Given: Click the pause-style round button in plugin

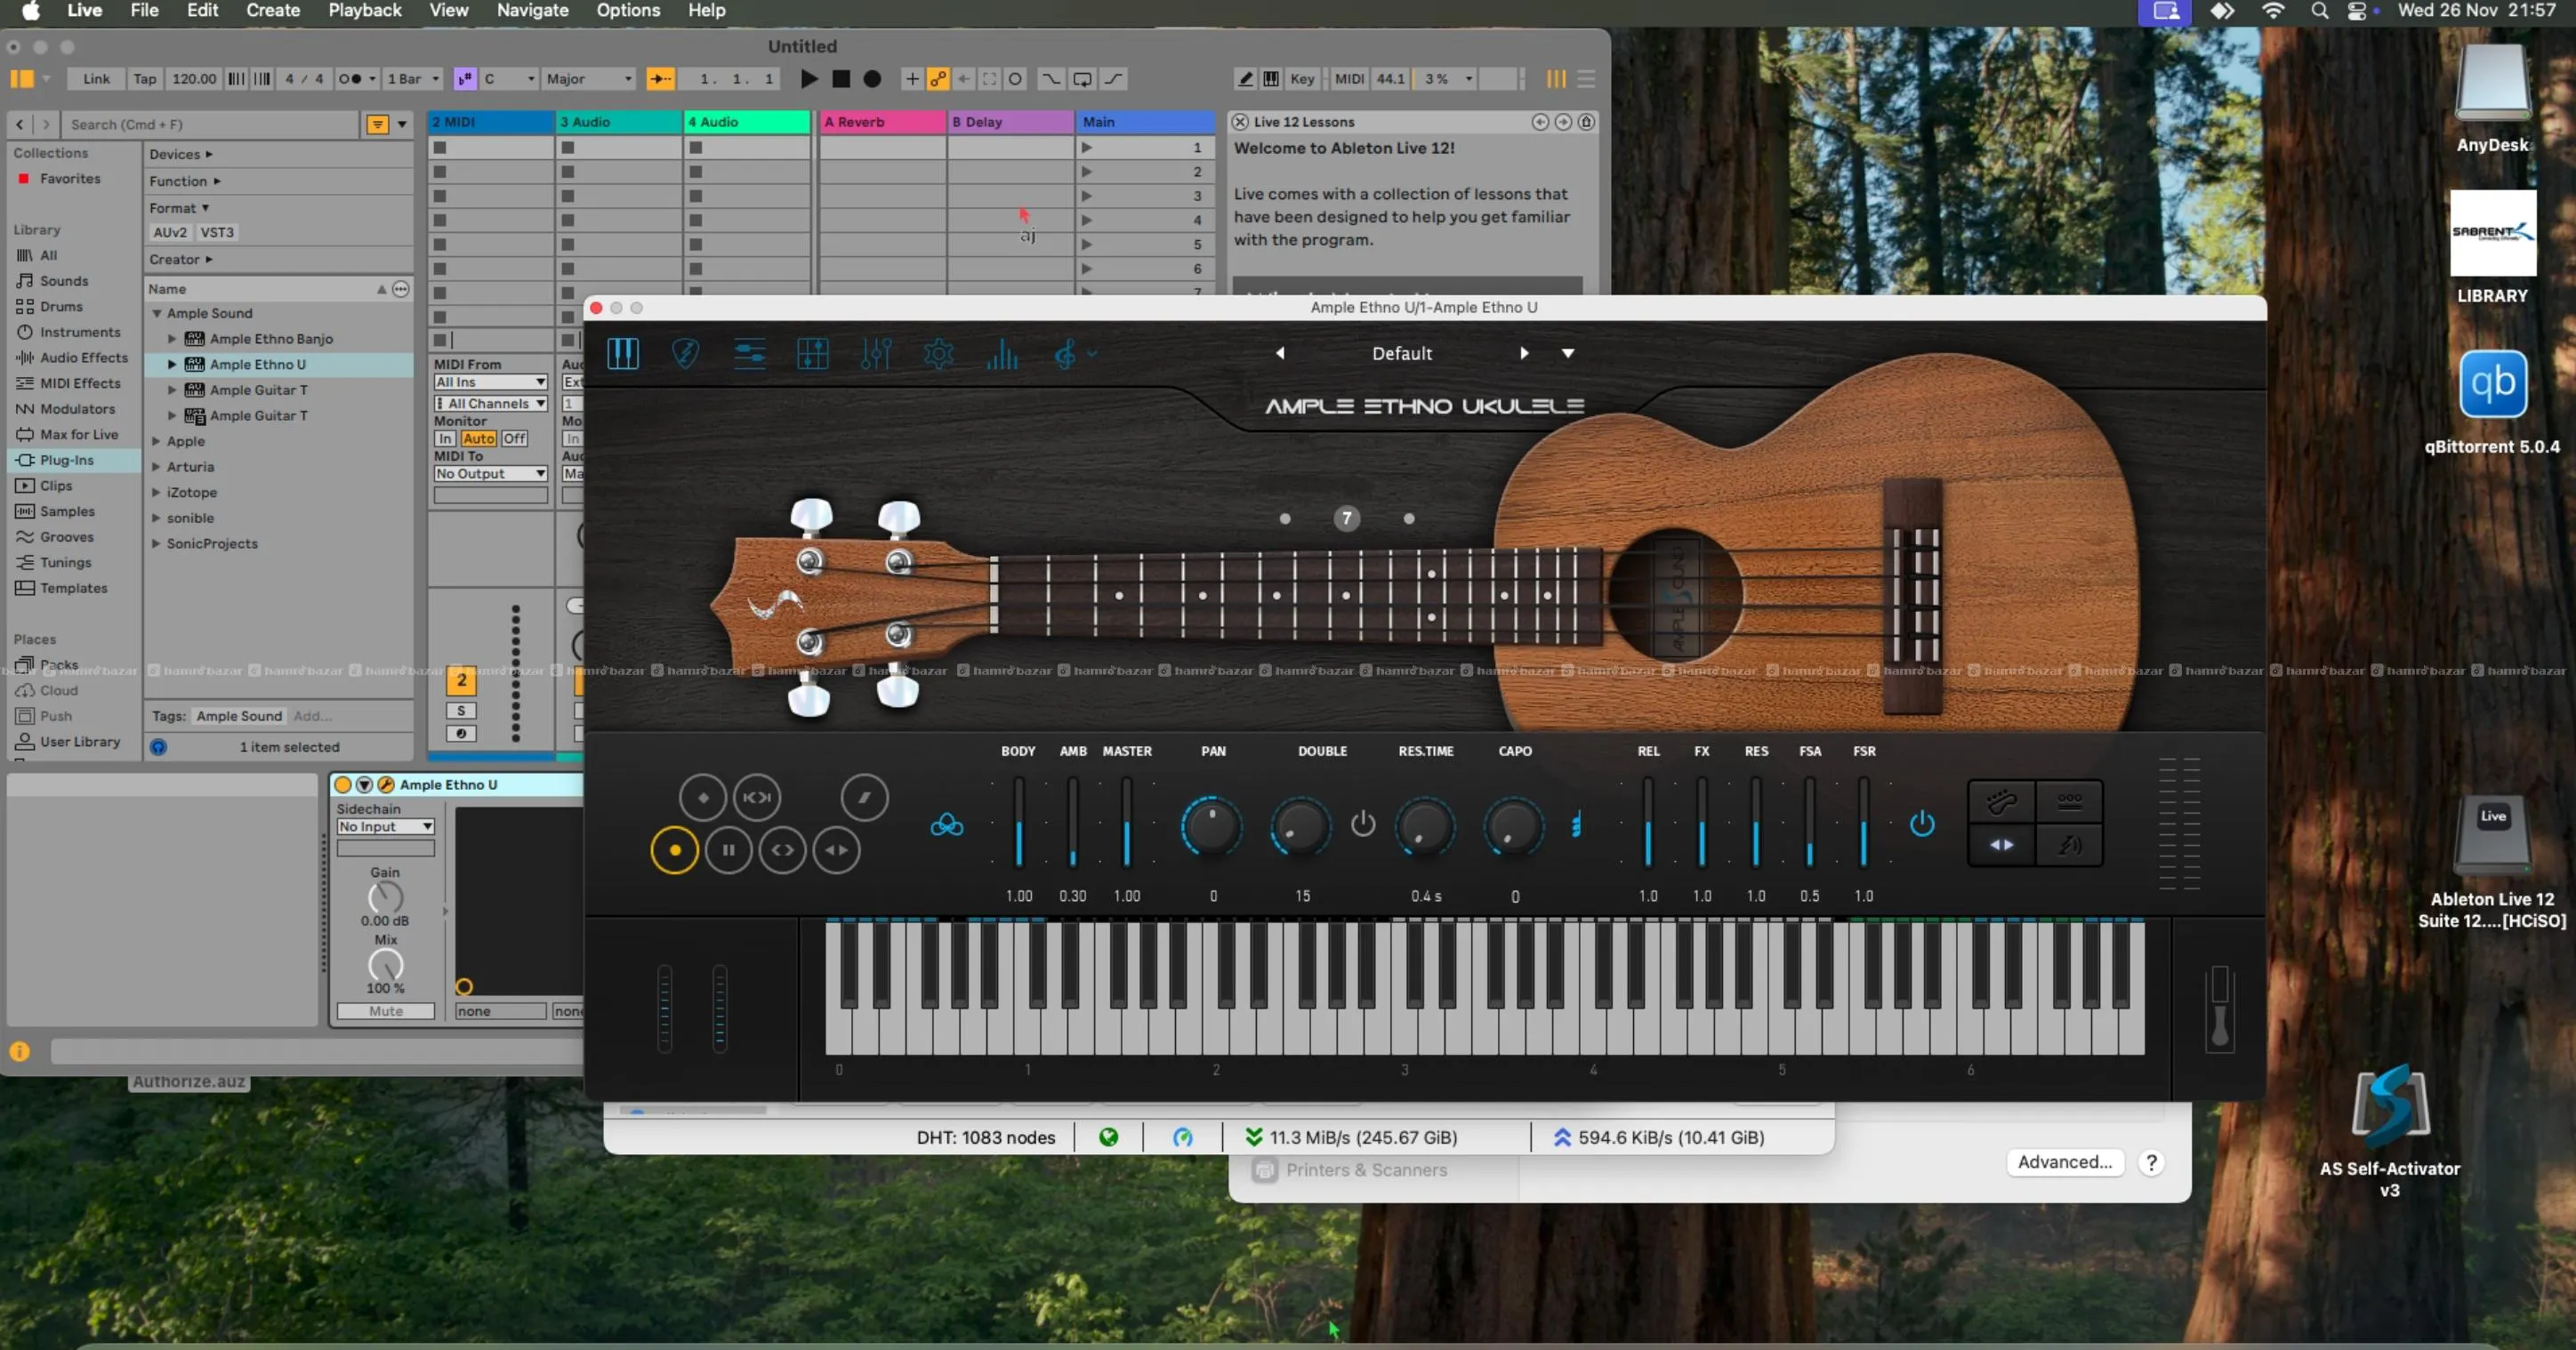Looking at the screenshot, I should (729, 850).
